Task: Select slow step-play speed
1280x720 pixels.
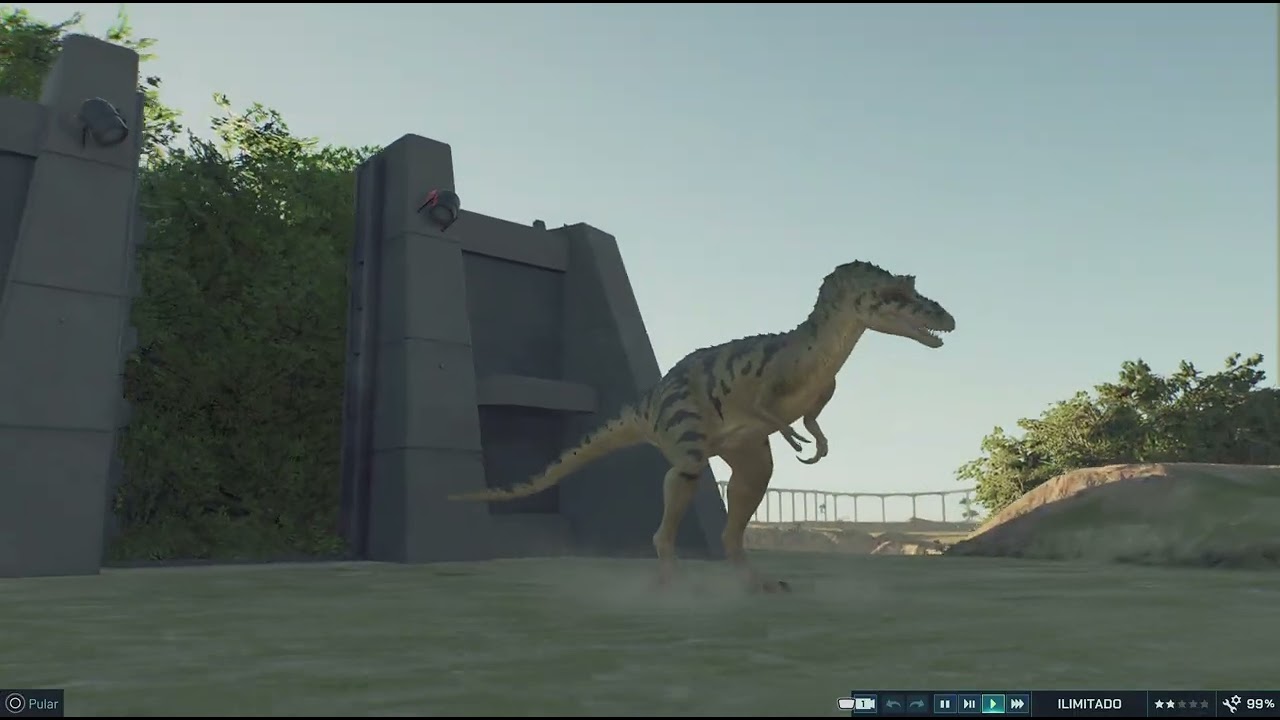Action: (x=969, y=704)
